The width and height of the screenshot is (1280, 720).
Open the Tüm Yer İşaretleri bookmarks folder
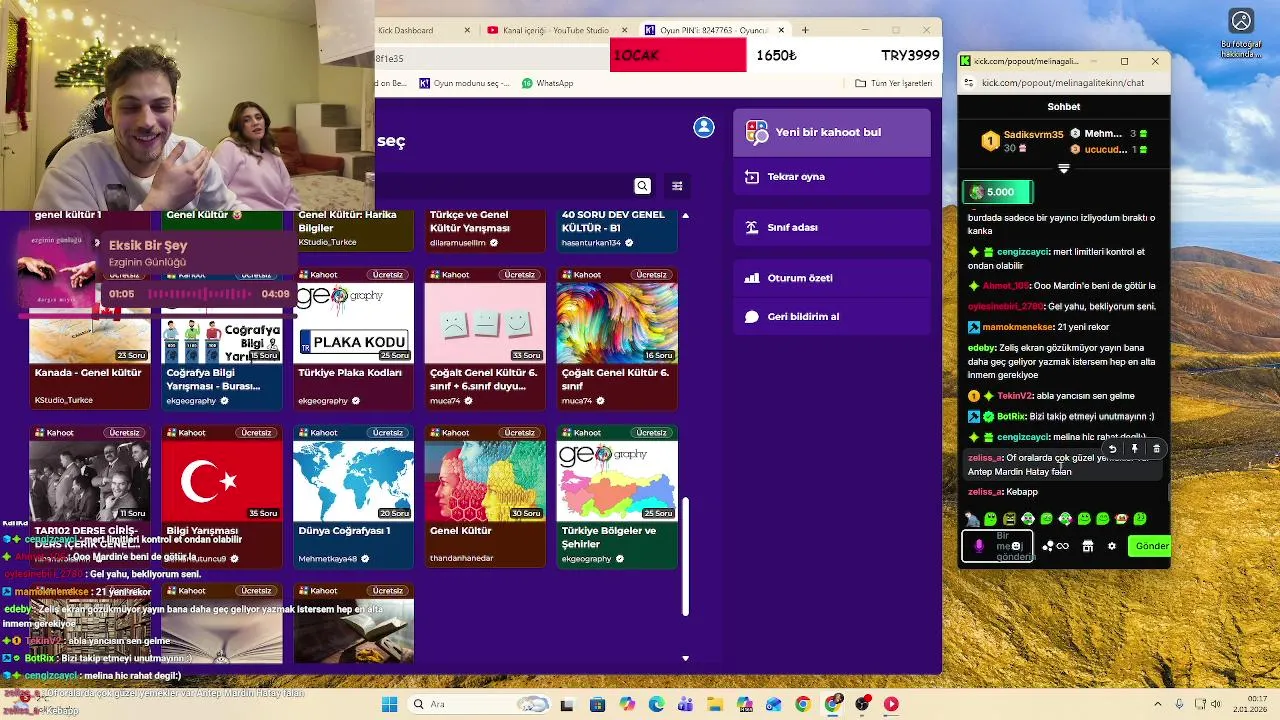pos(893,83)
